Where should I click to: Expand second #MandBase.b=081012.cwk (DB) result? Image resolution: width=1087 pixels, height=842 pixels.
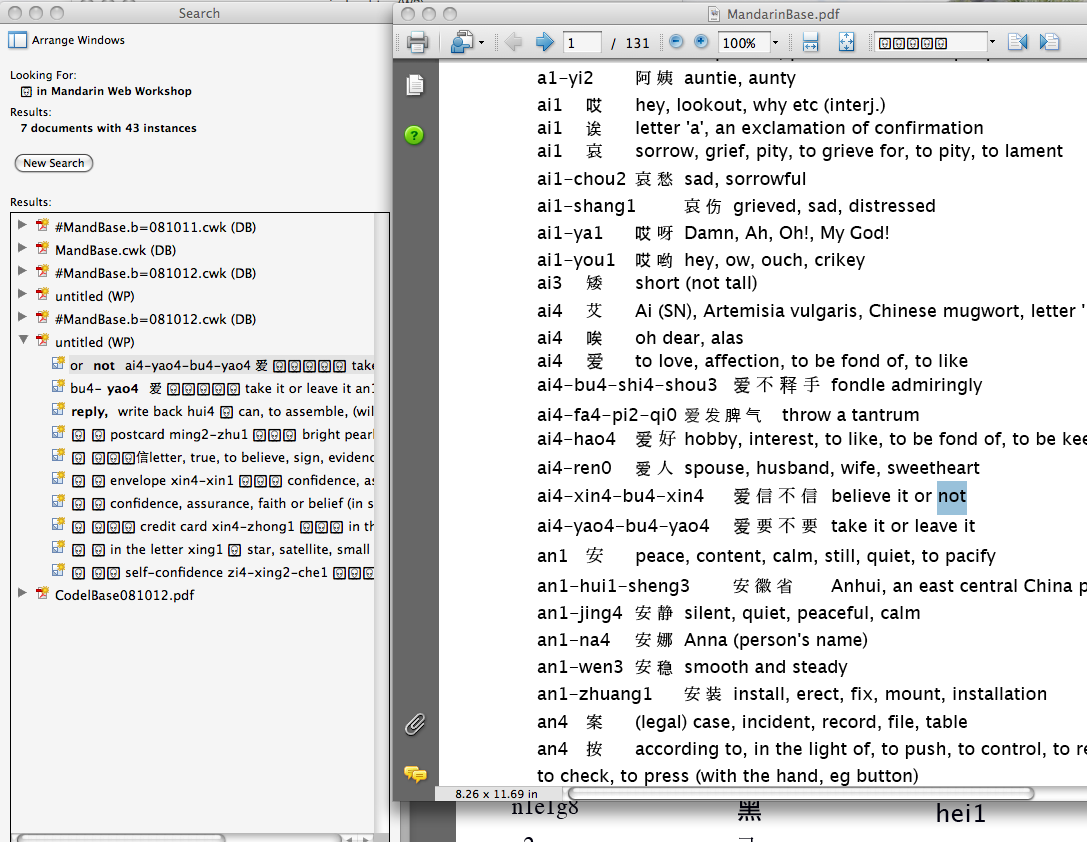(22, 317)
